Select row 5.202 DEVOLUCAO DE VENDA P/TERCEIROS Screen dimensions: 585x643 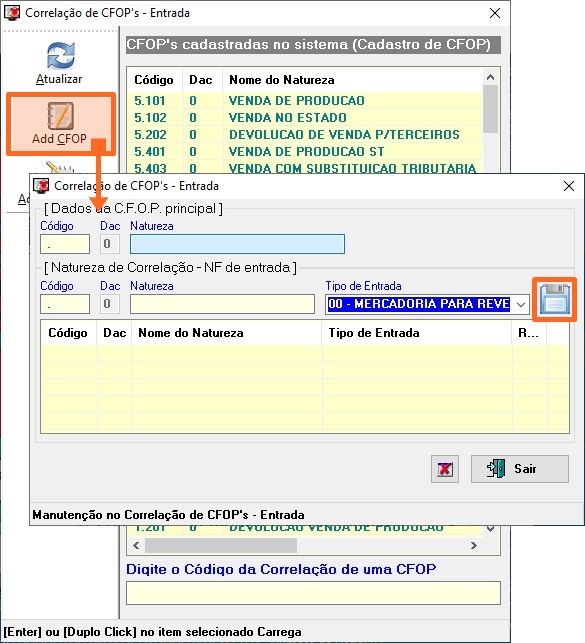click(x=304, y=135)
